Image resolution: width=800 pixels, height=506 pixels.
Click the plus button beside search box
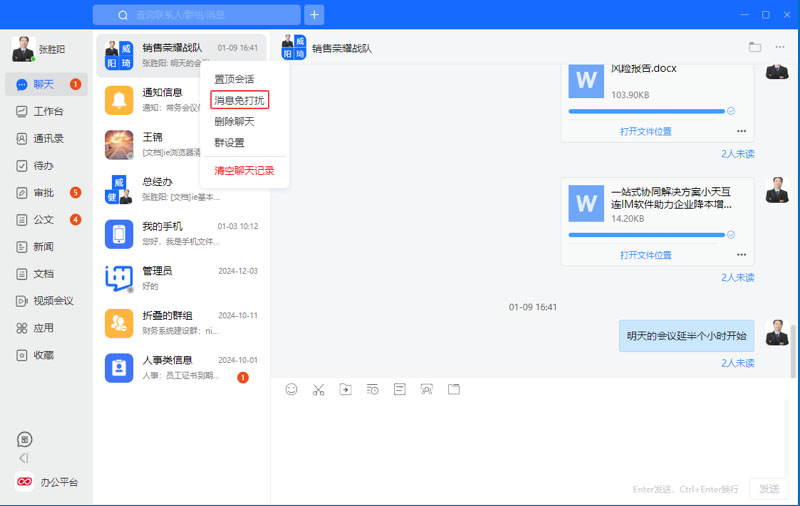pyautogui.click(x=314, y=15)
